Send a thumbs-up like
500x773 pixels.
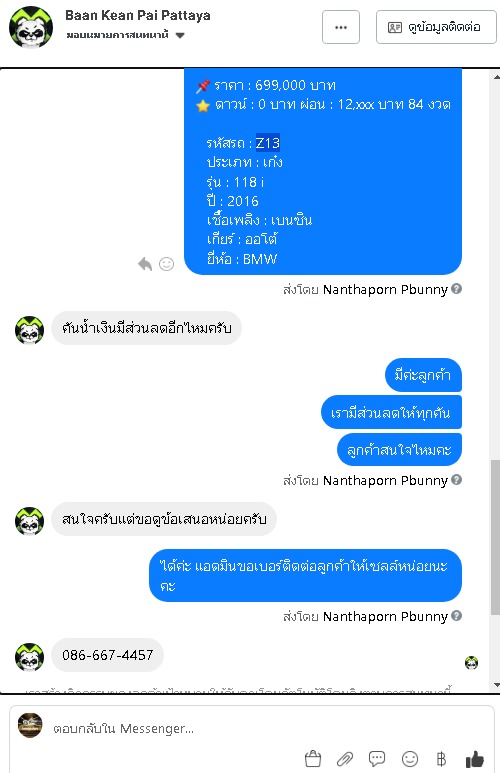click(x=474, y=759)
